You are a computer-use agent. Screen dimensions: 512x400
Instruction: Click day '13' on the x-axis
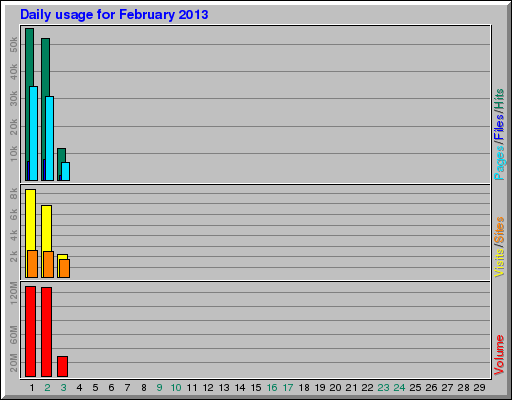(224, 388)
